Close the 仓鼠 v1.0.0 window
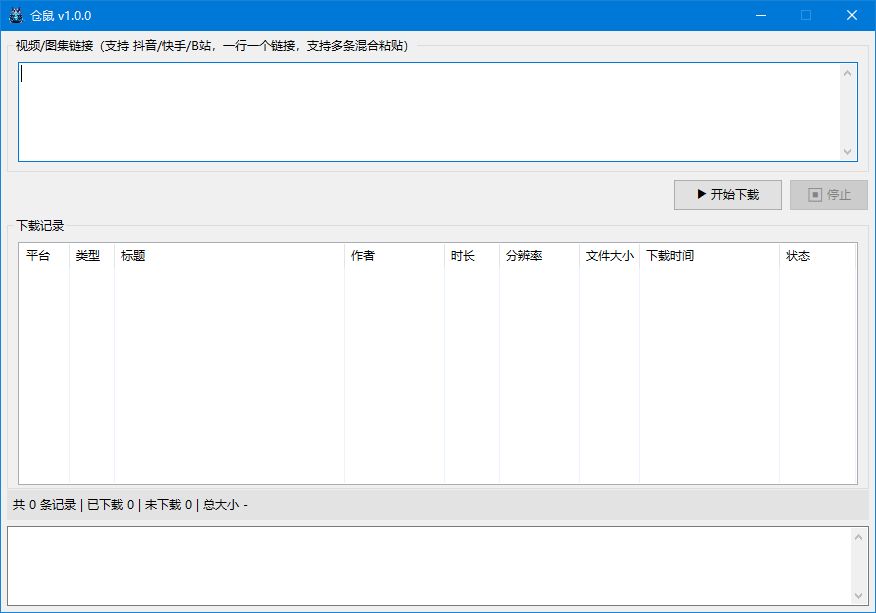The width and height of the screenshot is (876, 613). [x=851, y=15]
